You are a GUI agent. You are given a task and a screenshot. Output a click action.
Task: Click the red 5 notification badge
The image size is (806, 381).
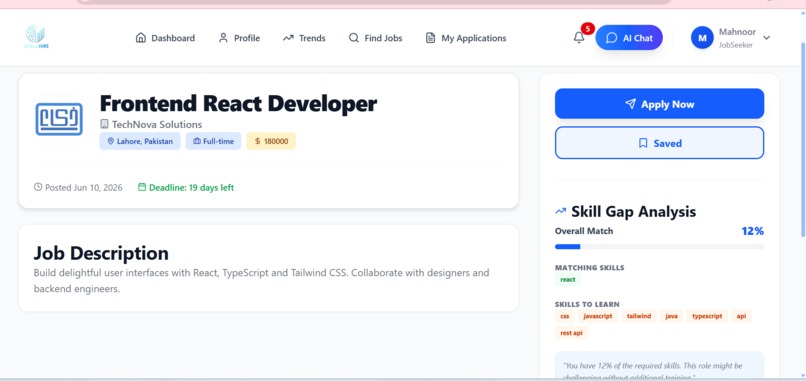click(588, 29)
